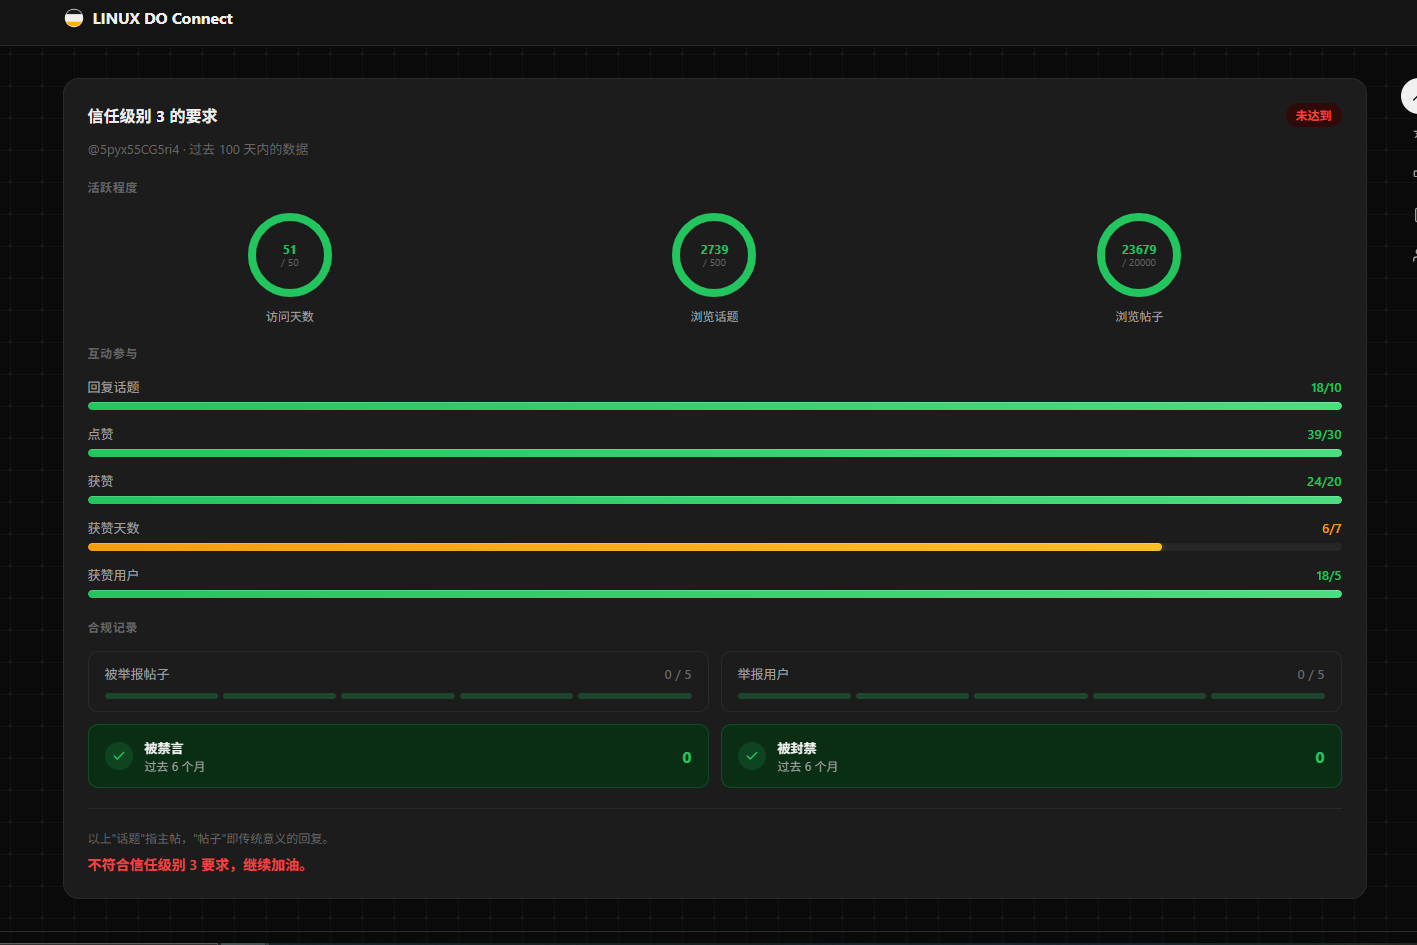Click the 0 / 5 count for 被举报帖子
The height and width of the screenshot is (945, 1417).
click(x=678, y=675)
